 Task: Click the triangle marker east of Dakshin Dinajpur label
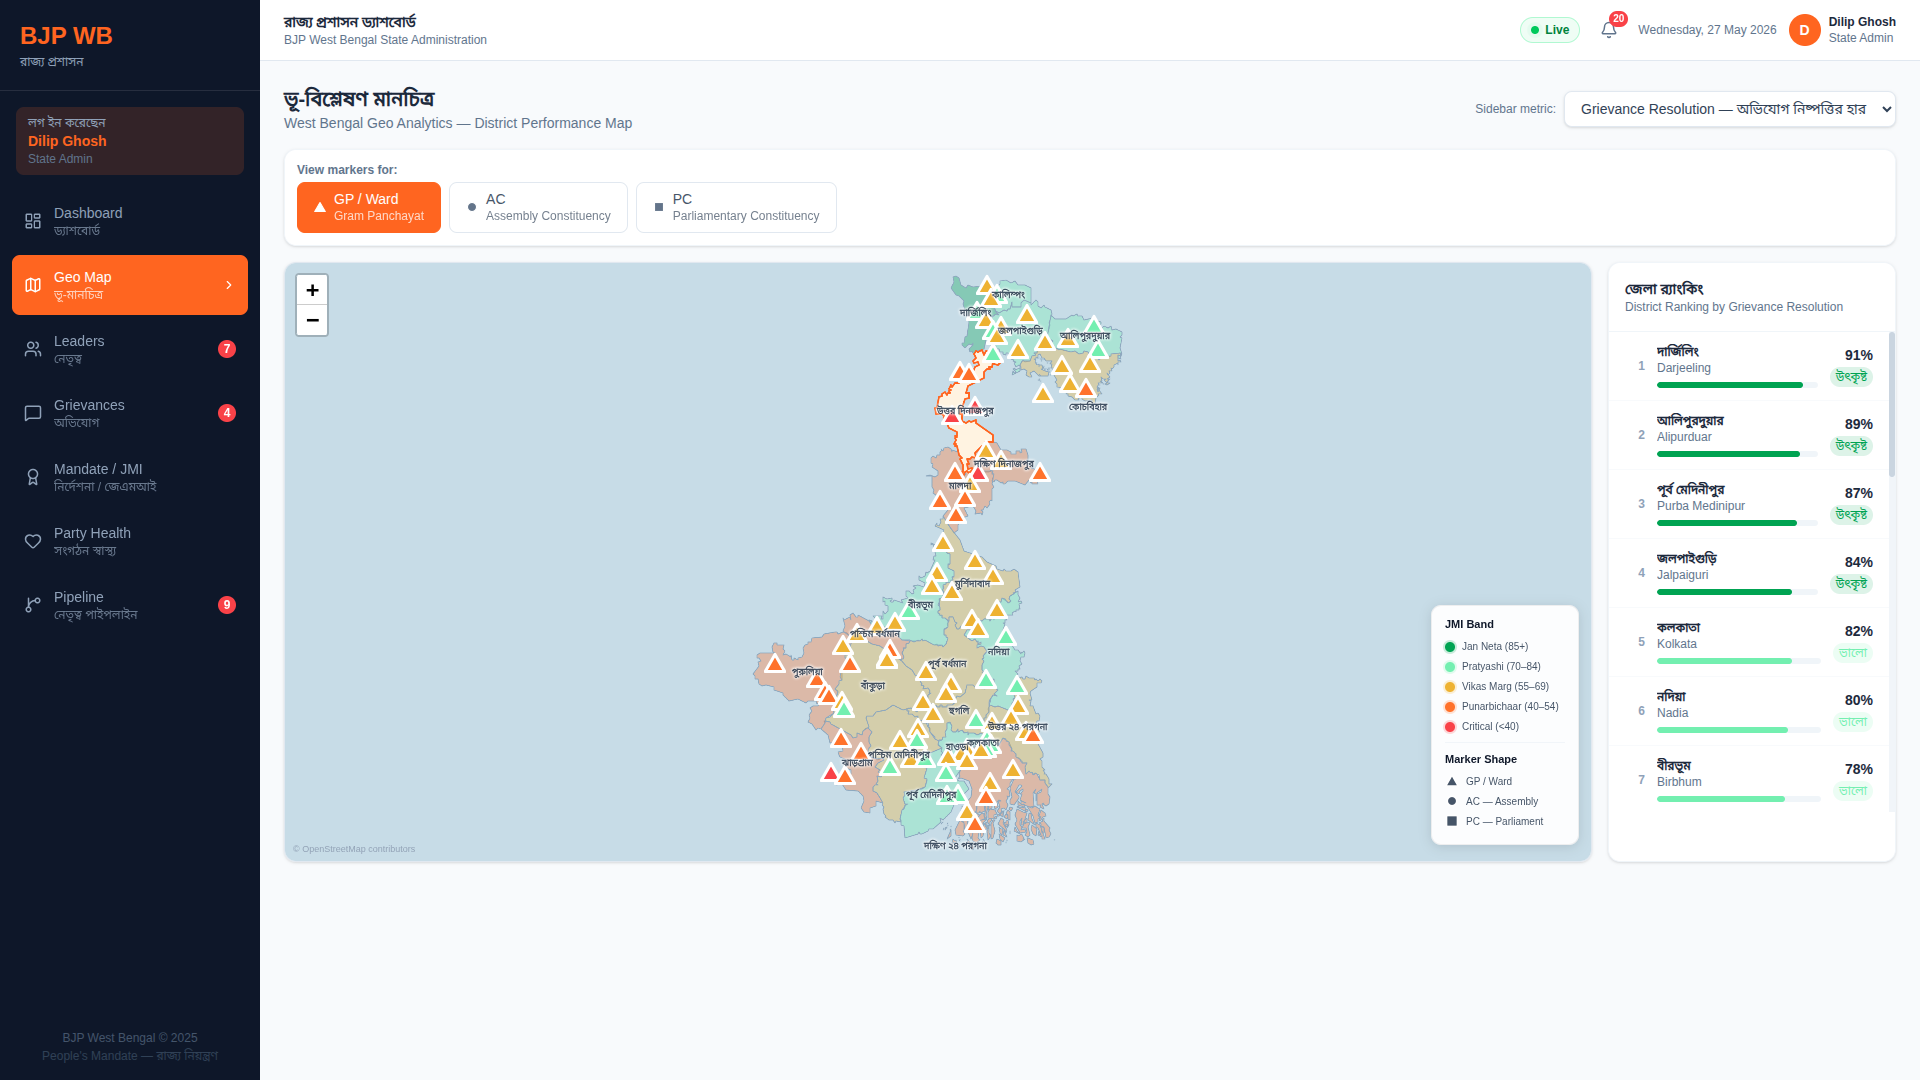point(1040,472)
